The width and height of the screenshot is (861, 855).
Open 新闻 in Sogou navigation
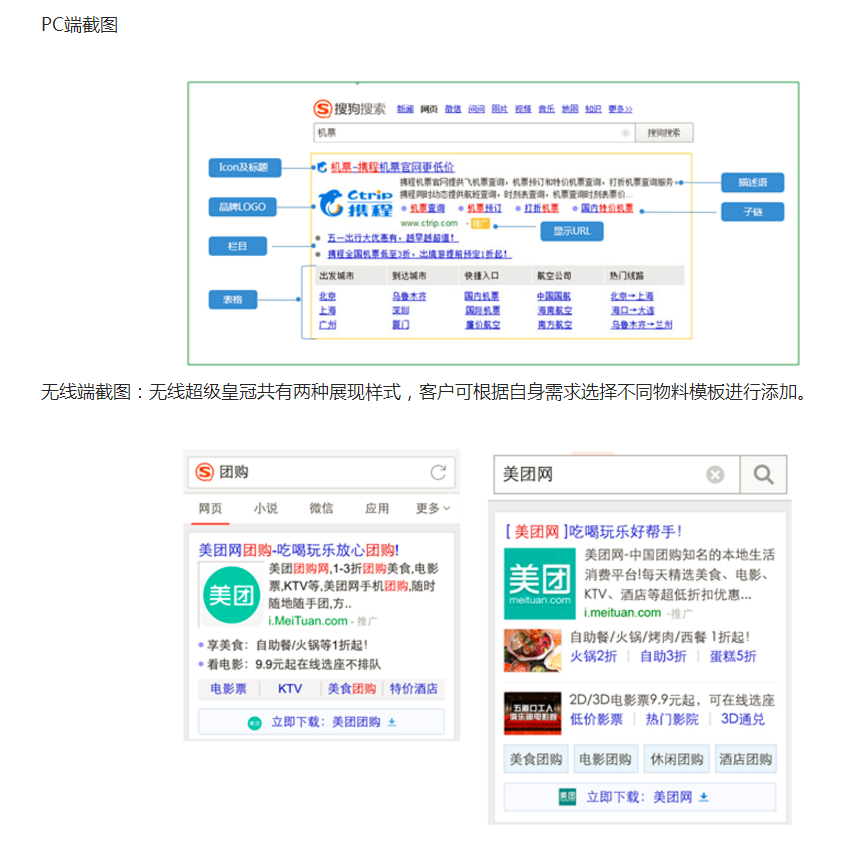tap(405, 109)
